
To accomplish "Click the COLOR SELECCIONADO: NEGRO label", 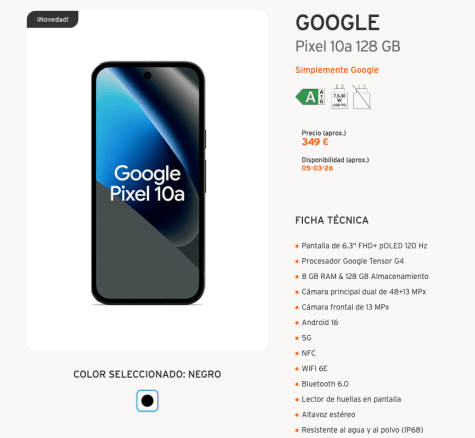I will (x=147, y=374).
